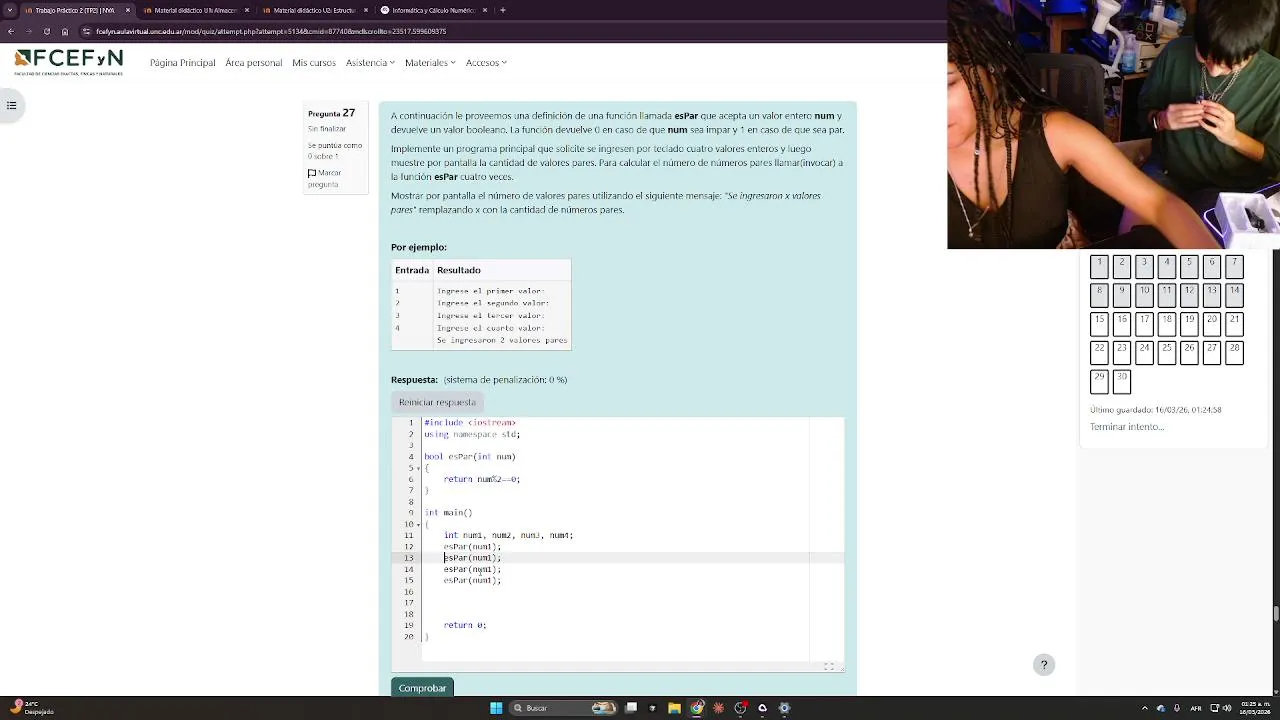Jump to question 21 in navigation
The image size is (1280, 720).
click(1234, 324)
